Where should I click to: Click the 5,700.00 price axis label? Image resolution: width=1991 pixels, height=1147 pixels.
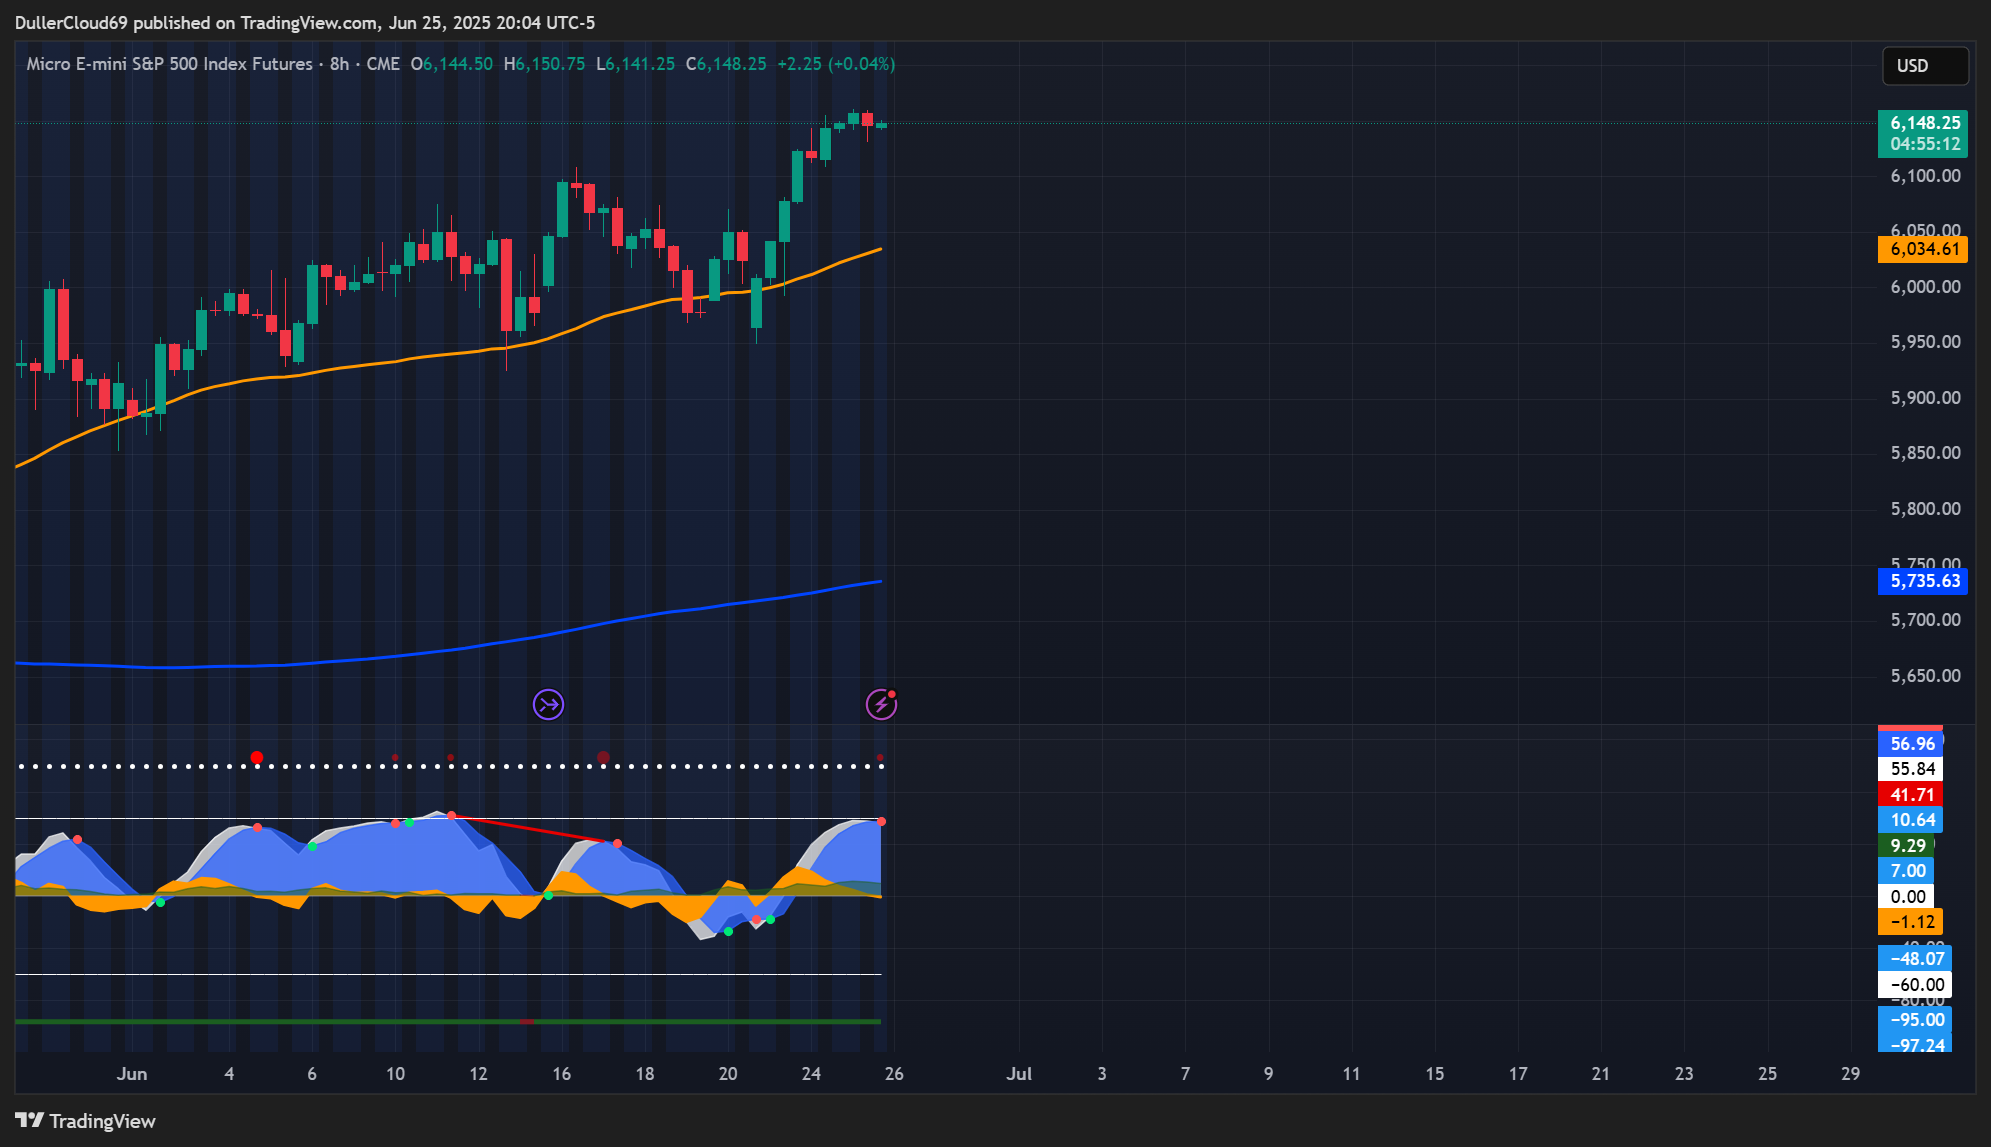[x=1925, y=620]
